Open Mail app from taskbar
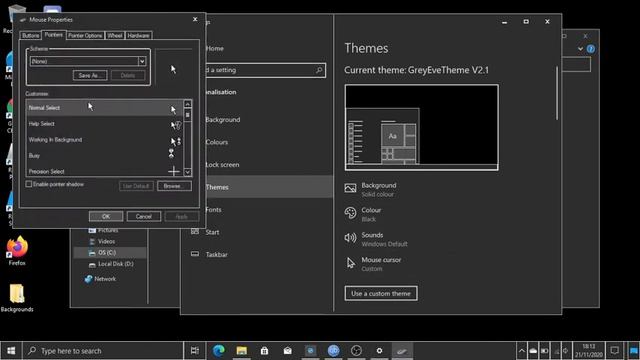640x360 pixels. click(x=288, y=351)
